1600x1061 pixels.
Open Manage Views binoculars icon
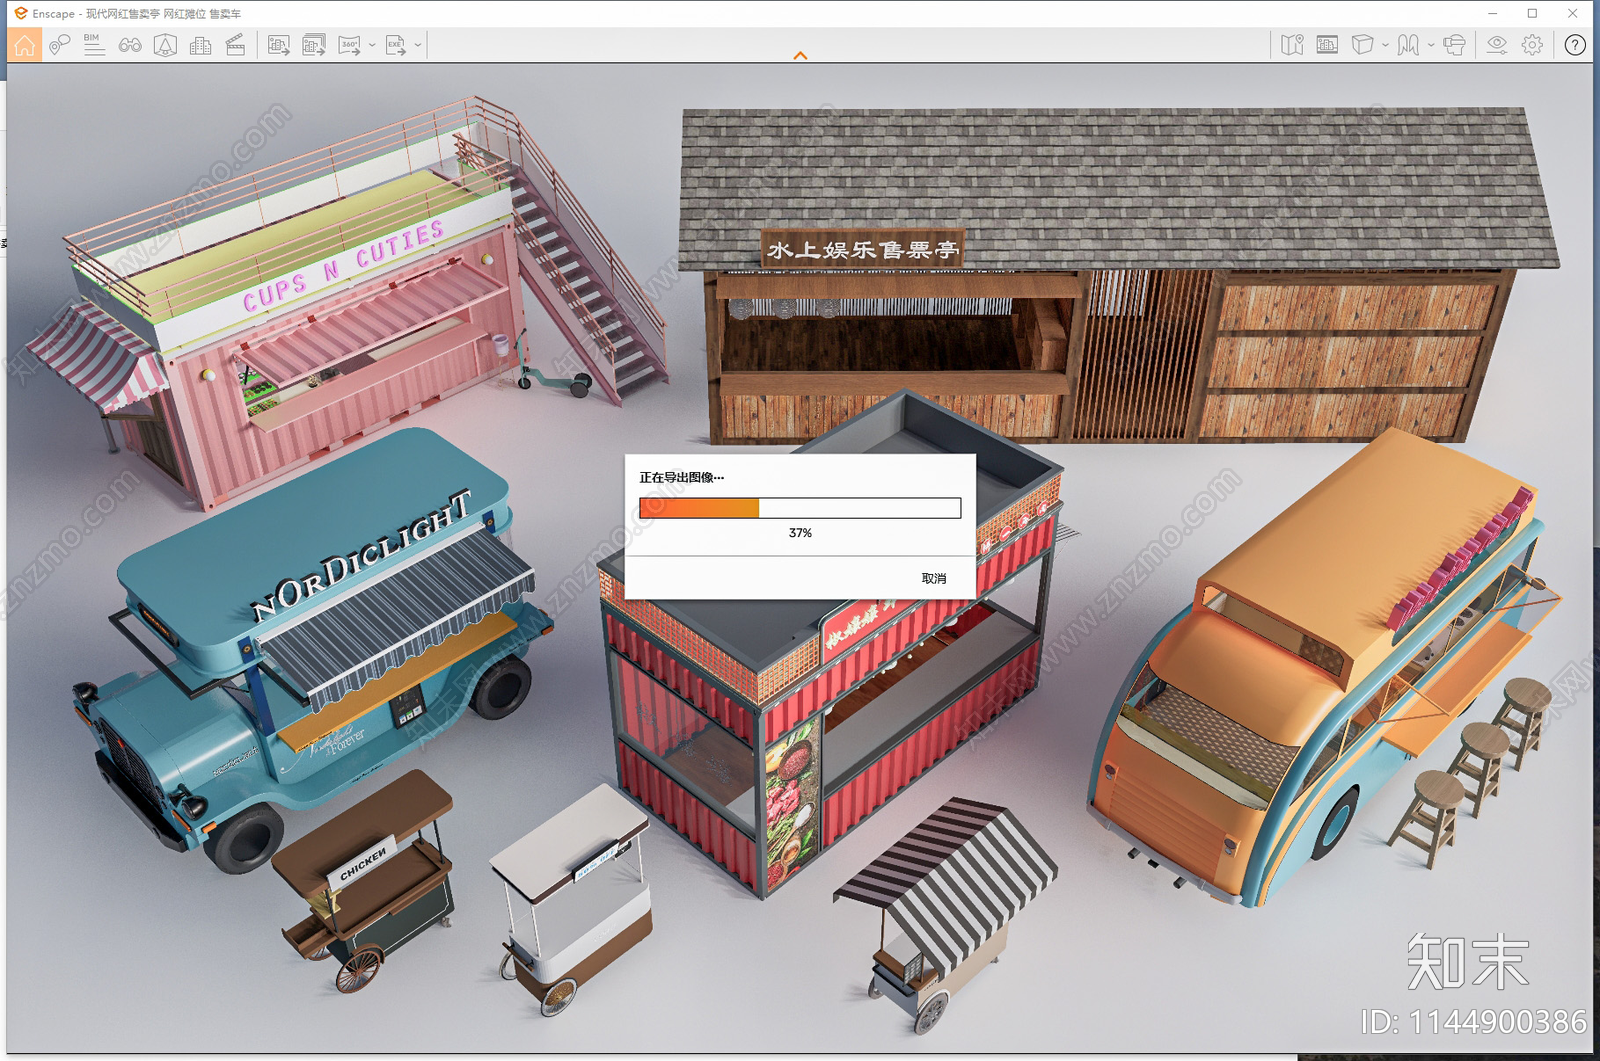pos(130,45)
